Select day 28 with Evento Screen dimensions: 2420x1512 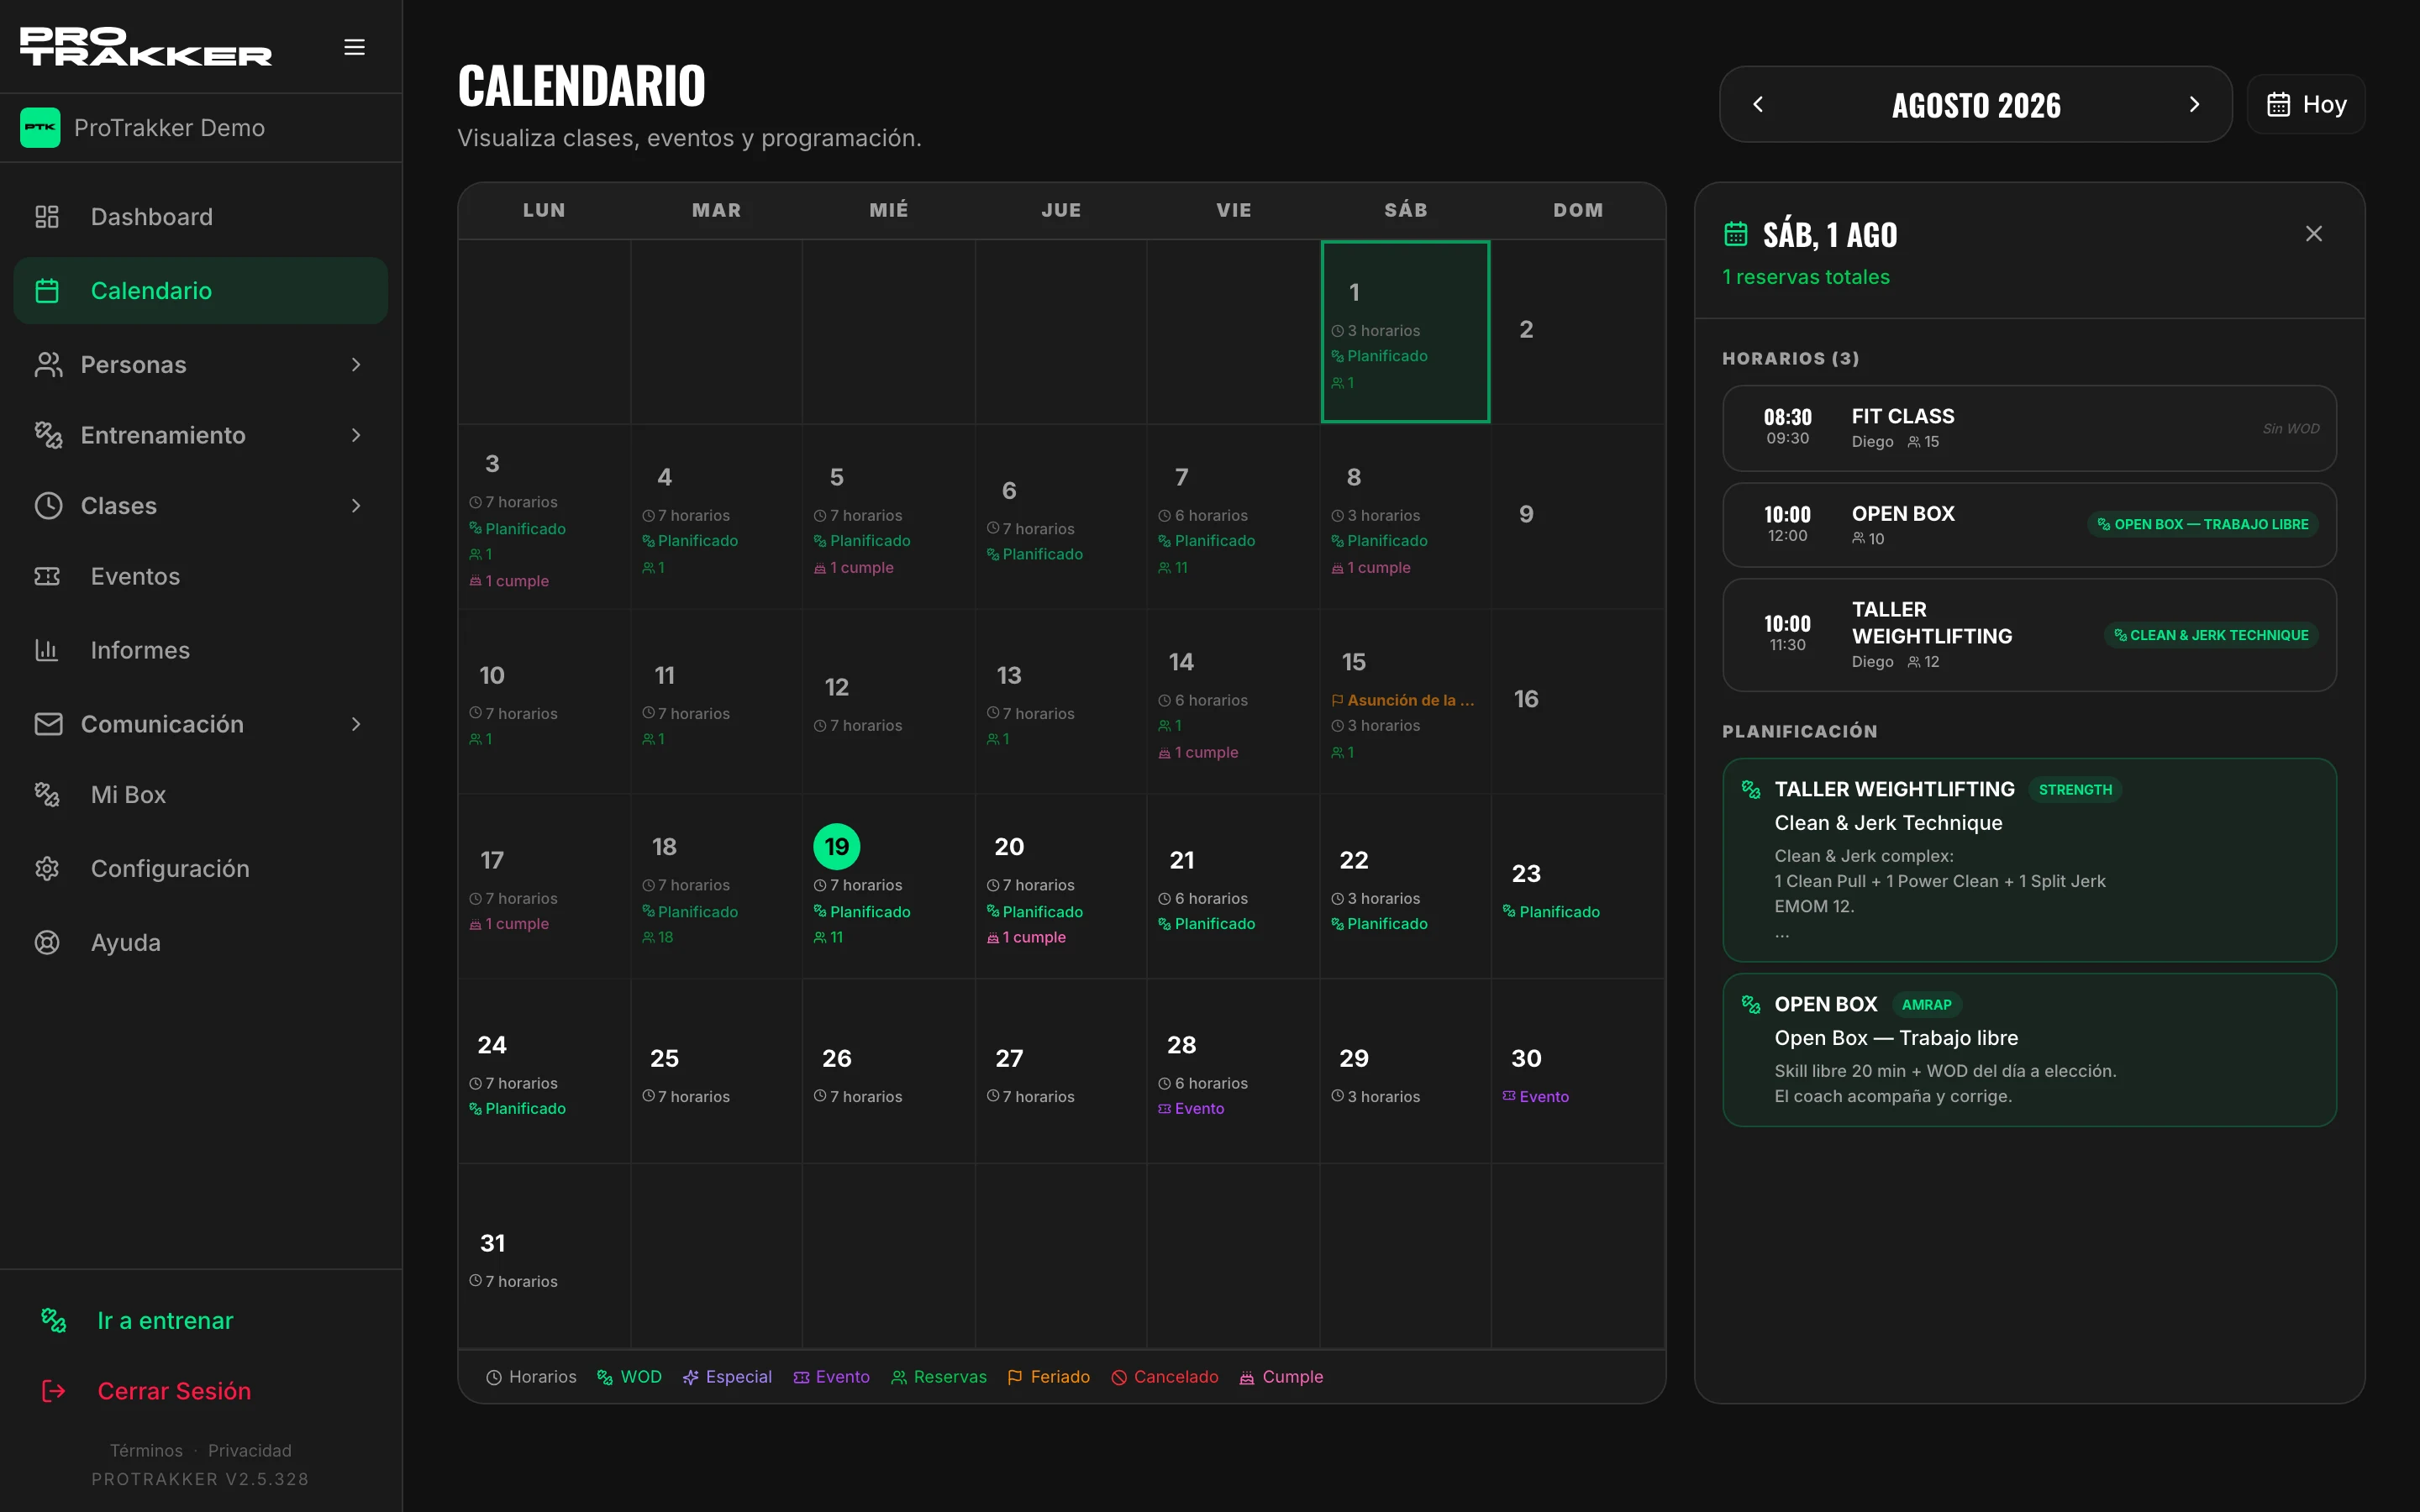tap(1233, 1071)
